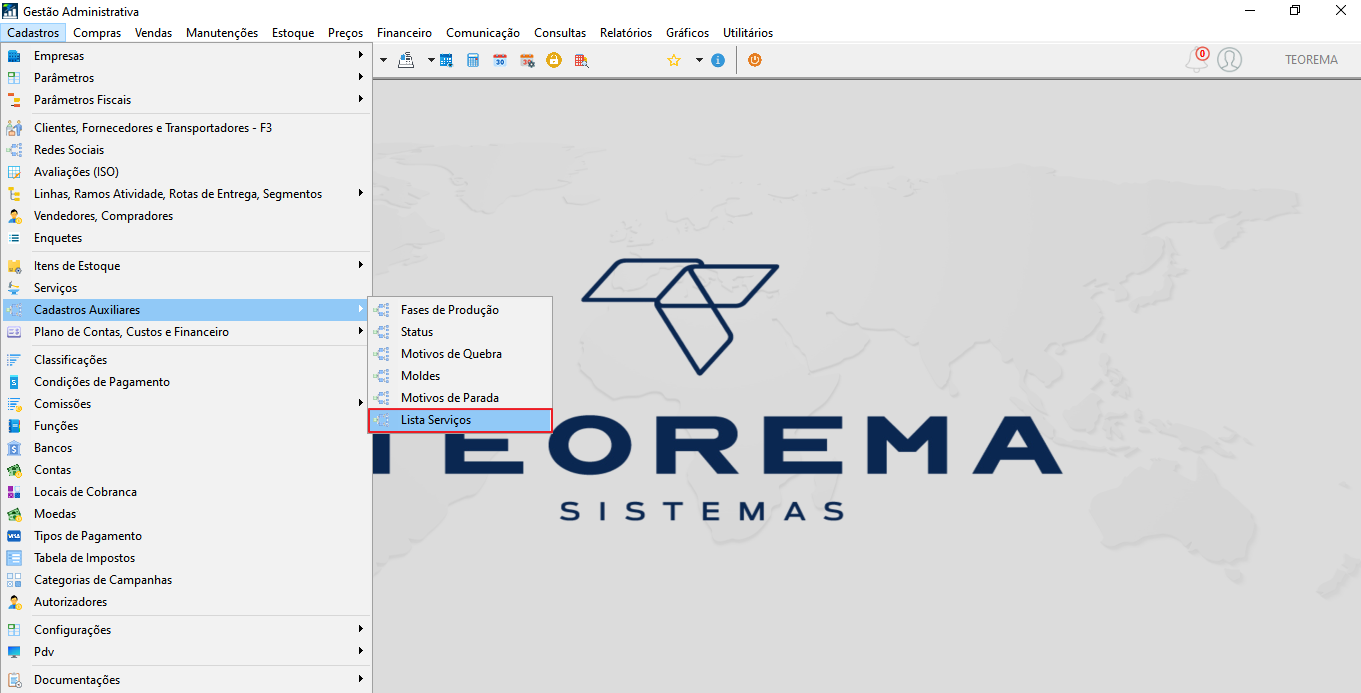Open the Relatórios menu
This screenshot has height=693, width=1361.
626,33
